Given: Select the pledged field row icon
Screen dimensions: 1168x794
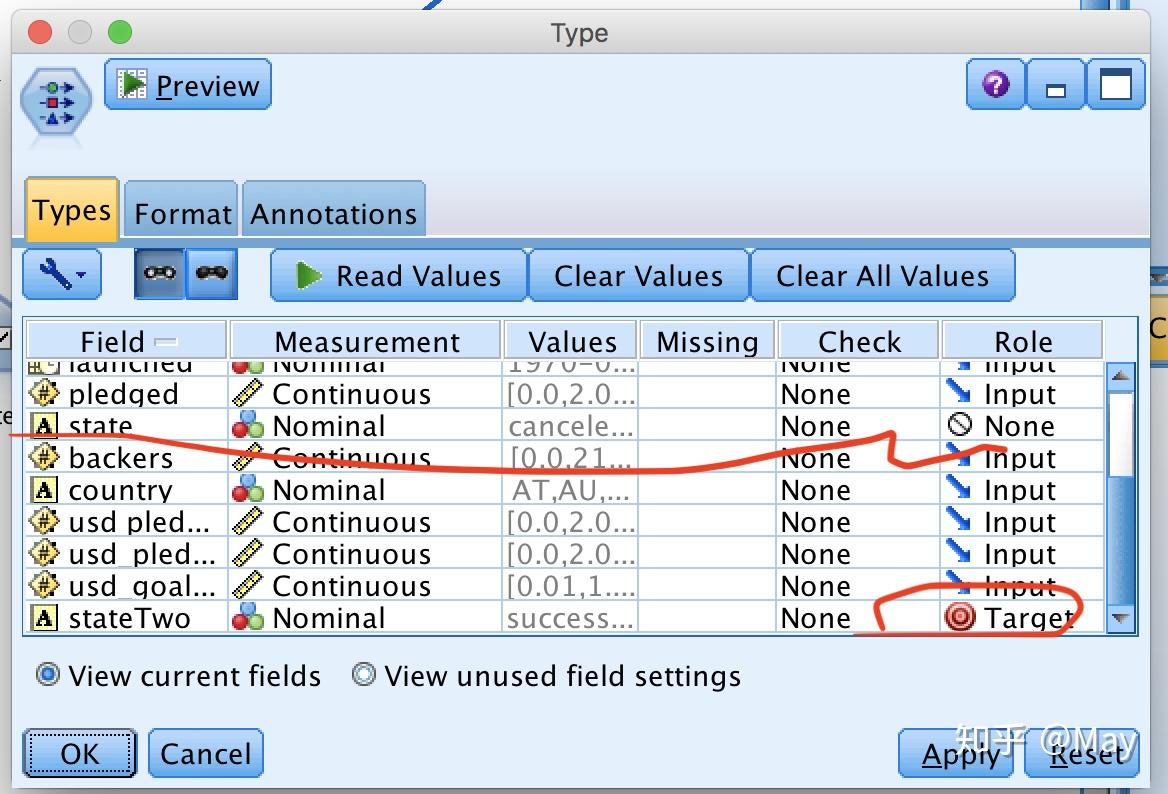Looking at the screenshot, I should (44, 393).
